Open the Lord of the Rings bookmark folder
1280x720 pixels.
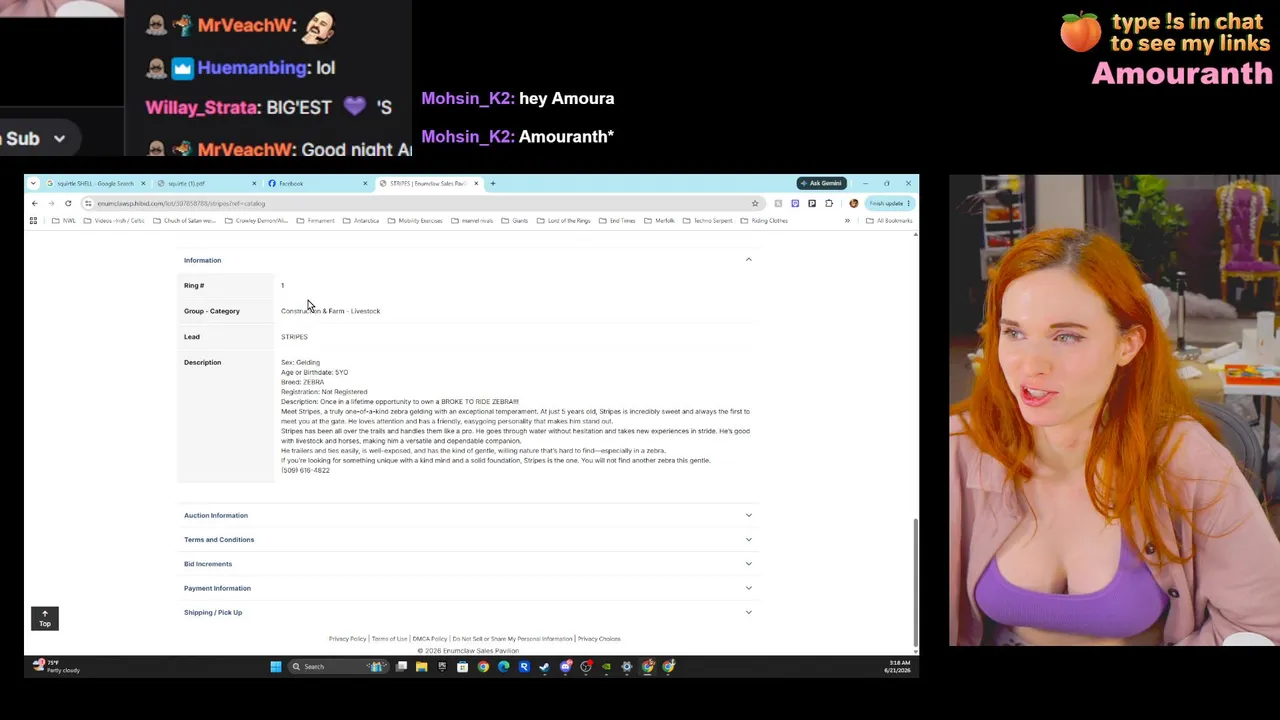563,221
